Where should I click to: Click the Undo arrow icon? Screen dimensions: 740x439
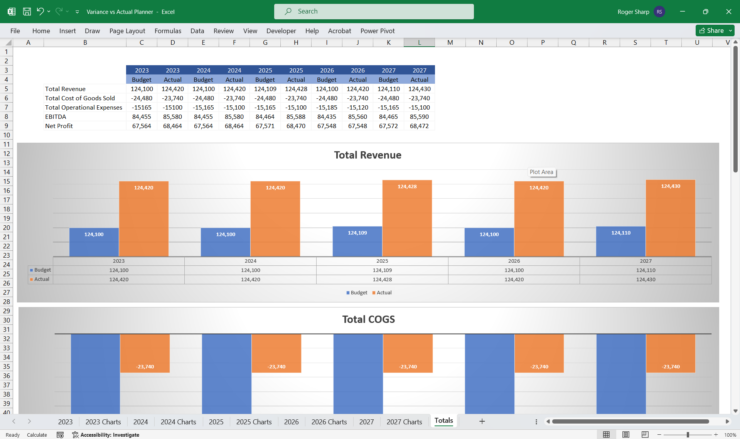tap(40, 11)
